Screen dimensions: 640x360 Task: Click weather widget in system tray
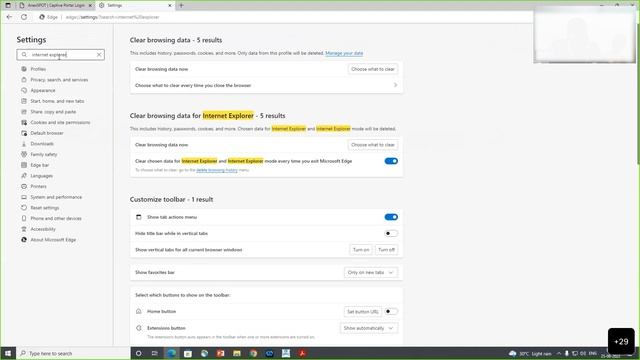530,353
